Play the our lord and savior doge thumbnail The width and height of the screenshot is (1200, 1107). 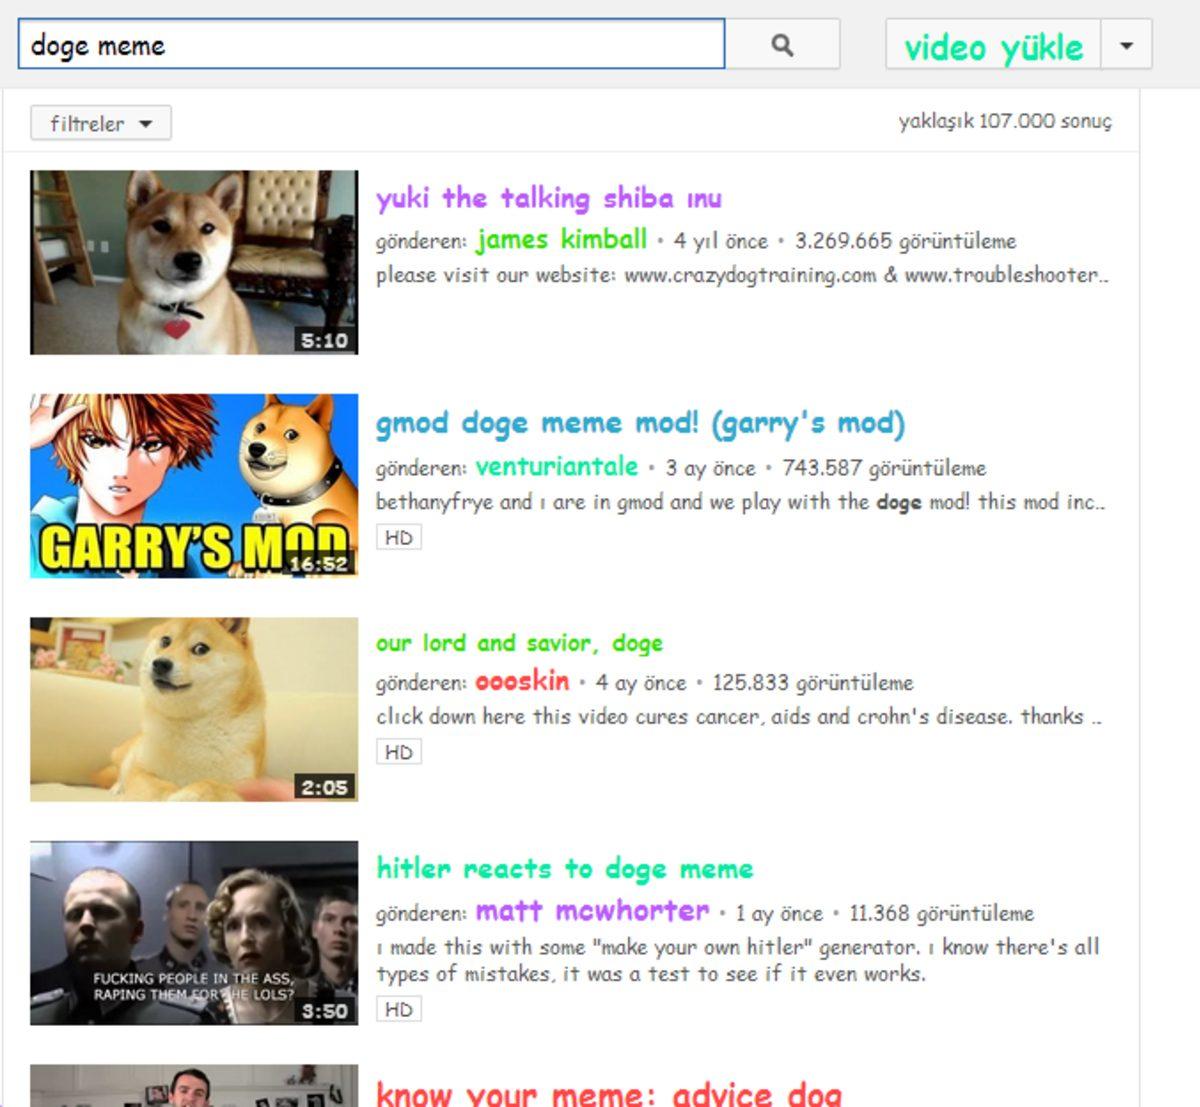pos(194,709)
